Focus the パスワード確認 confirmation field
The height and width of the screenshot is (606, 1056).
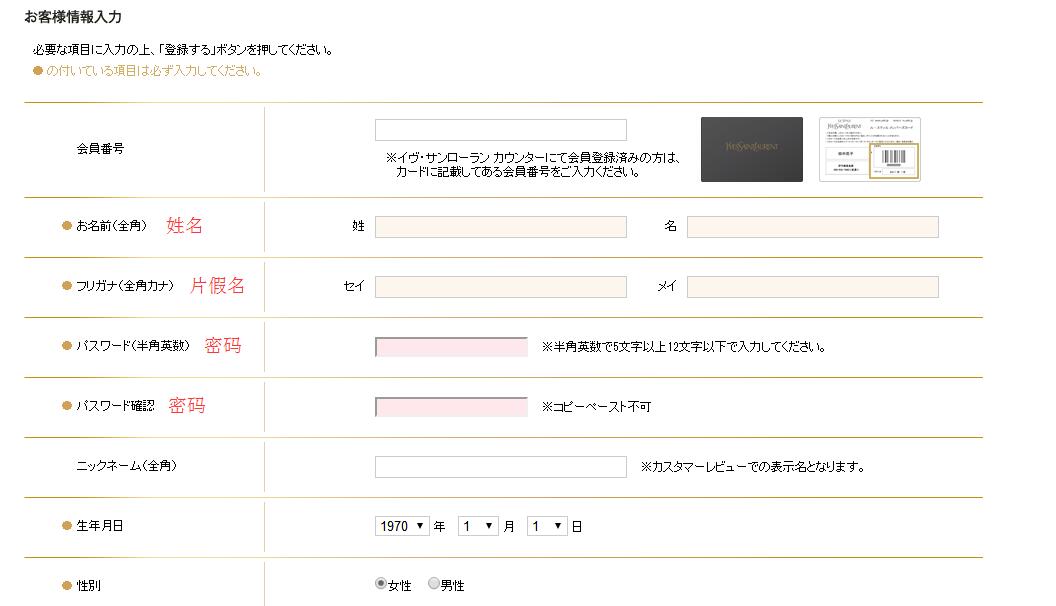pos(451,407)
